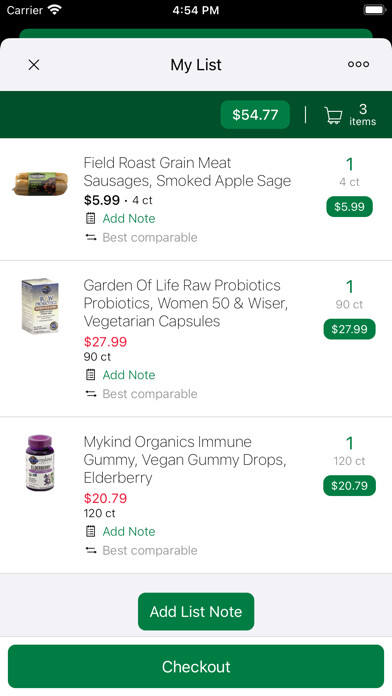Tap Add List Note button
The width and height of the screenshot is (392, 696).
tap(196, 612)
